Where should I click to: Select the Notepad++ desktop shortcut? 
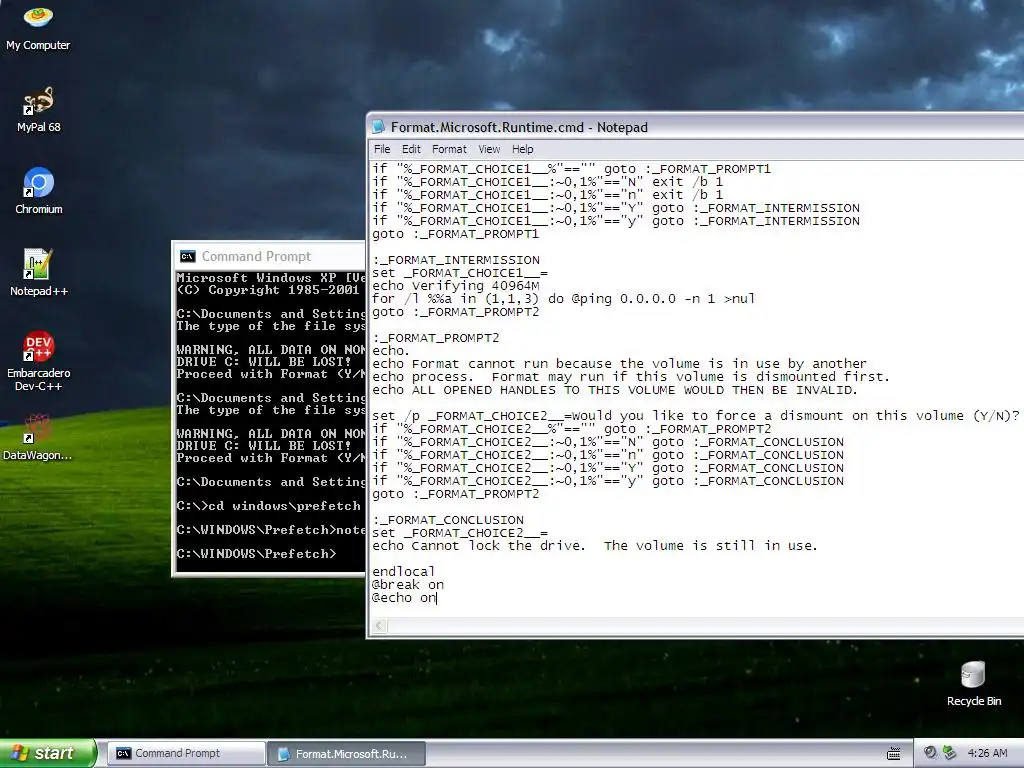39,273
